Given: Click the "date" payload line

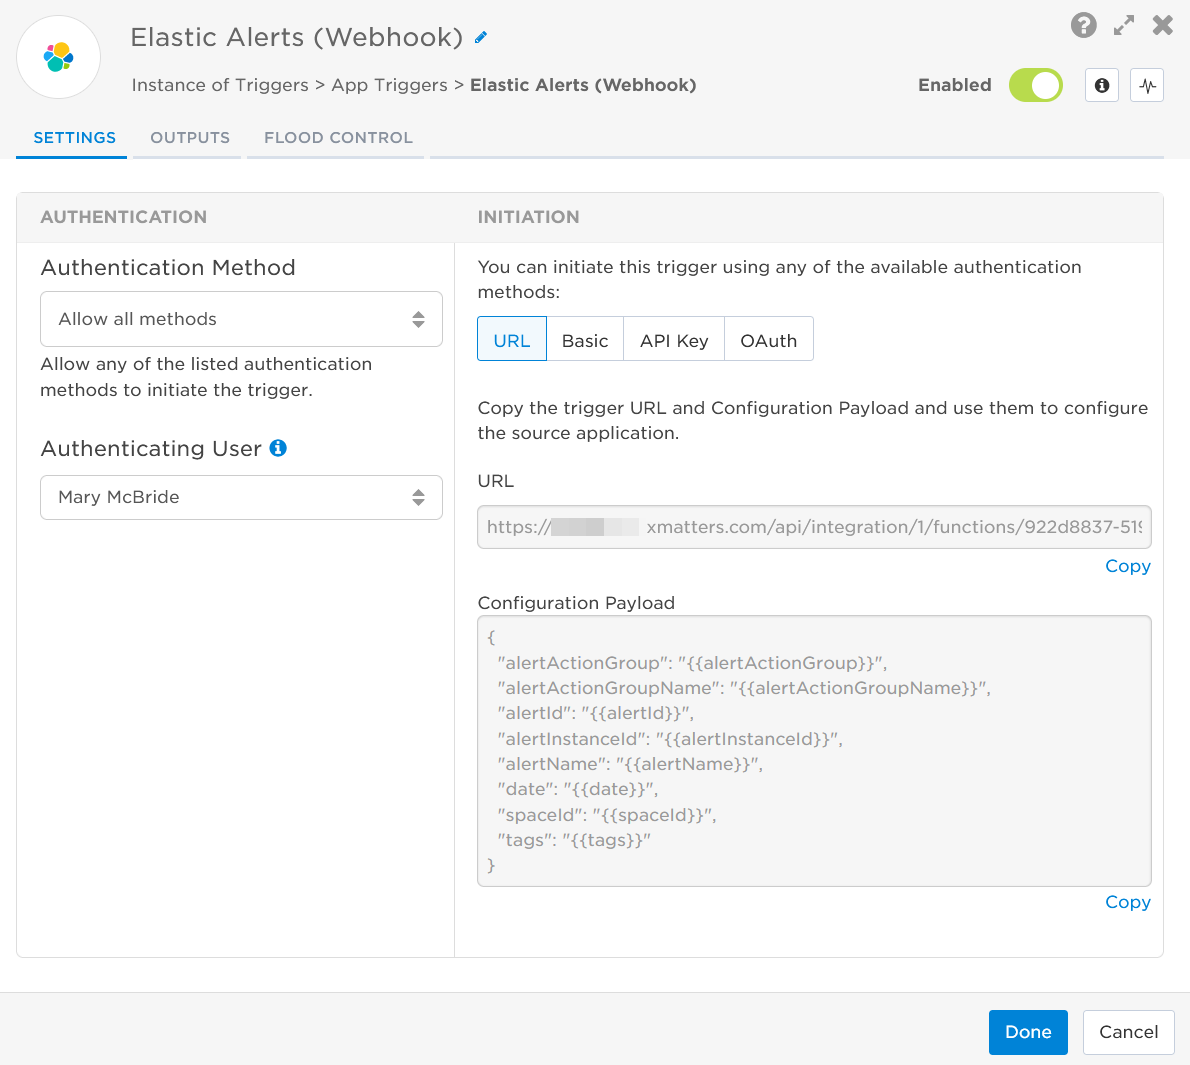Looking at the screenshot, I should [578, 789].
